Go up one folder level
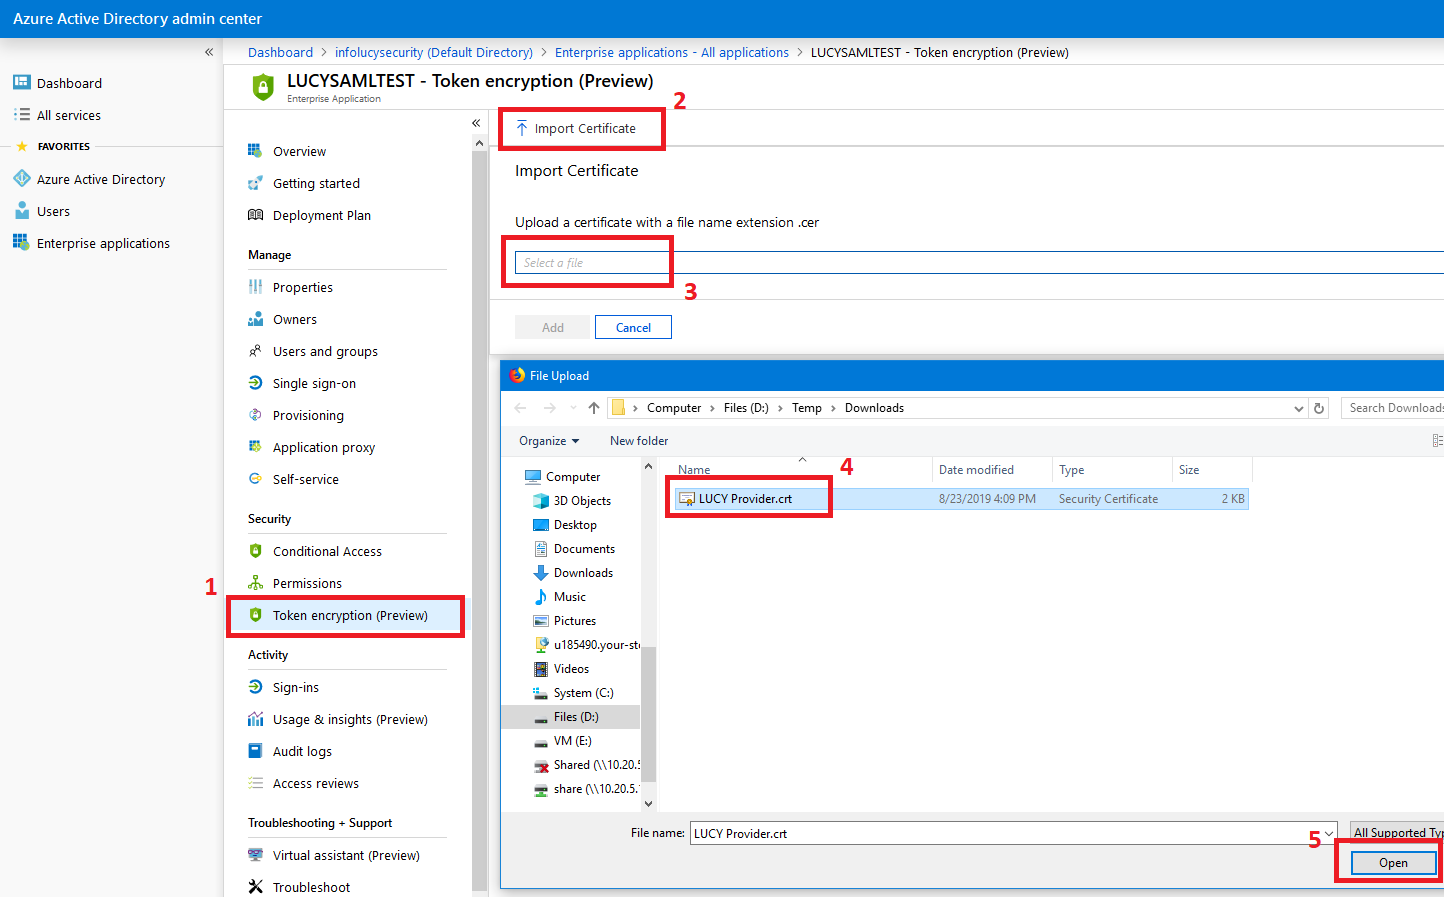 pos(594,408)
